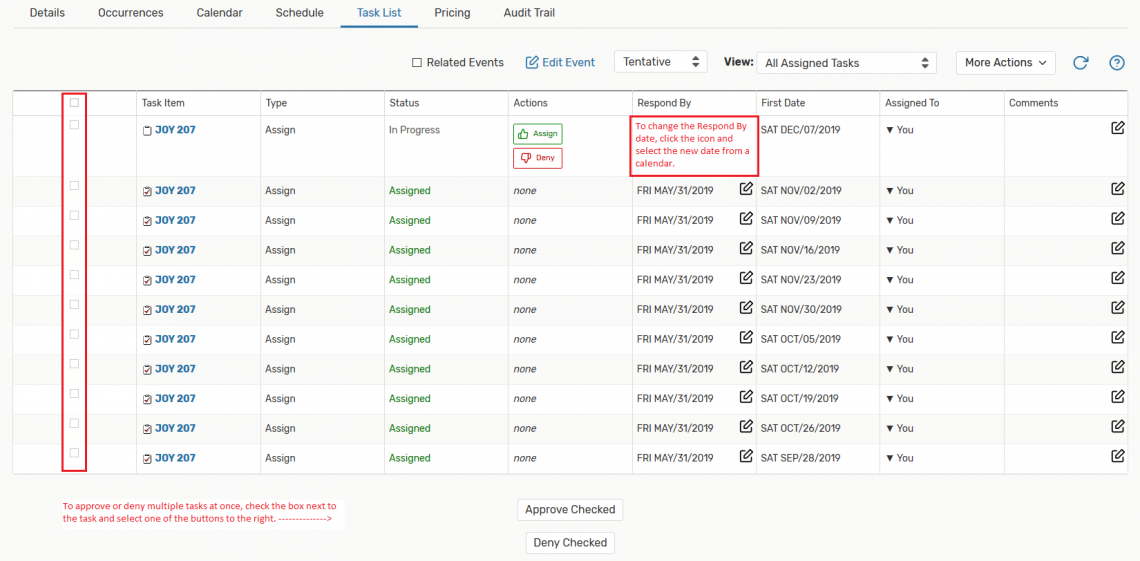The width and height of the screenshot is (1140, 561).
Task: Open the All Assigned Tasks view dropdown
Action: click(846, 63)
